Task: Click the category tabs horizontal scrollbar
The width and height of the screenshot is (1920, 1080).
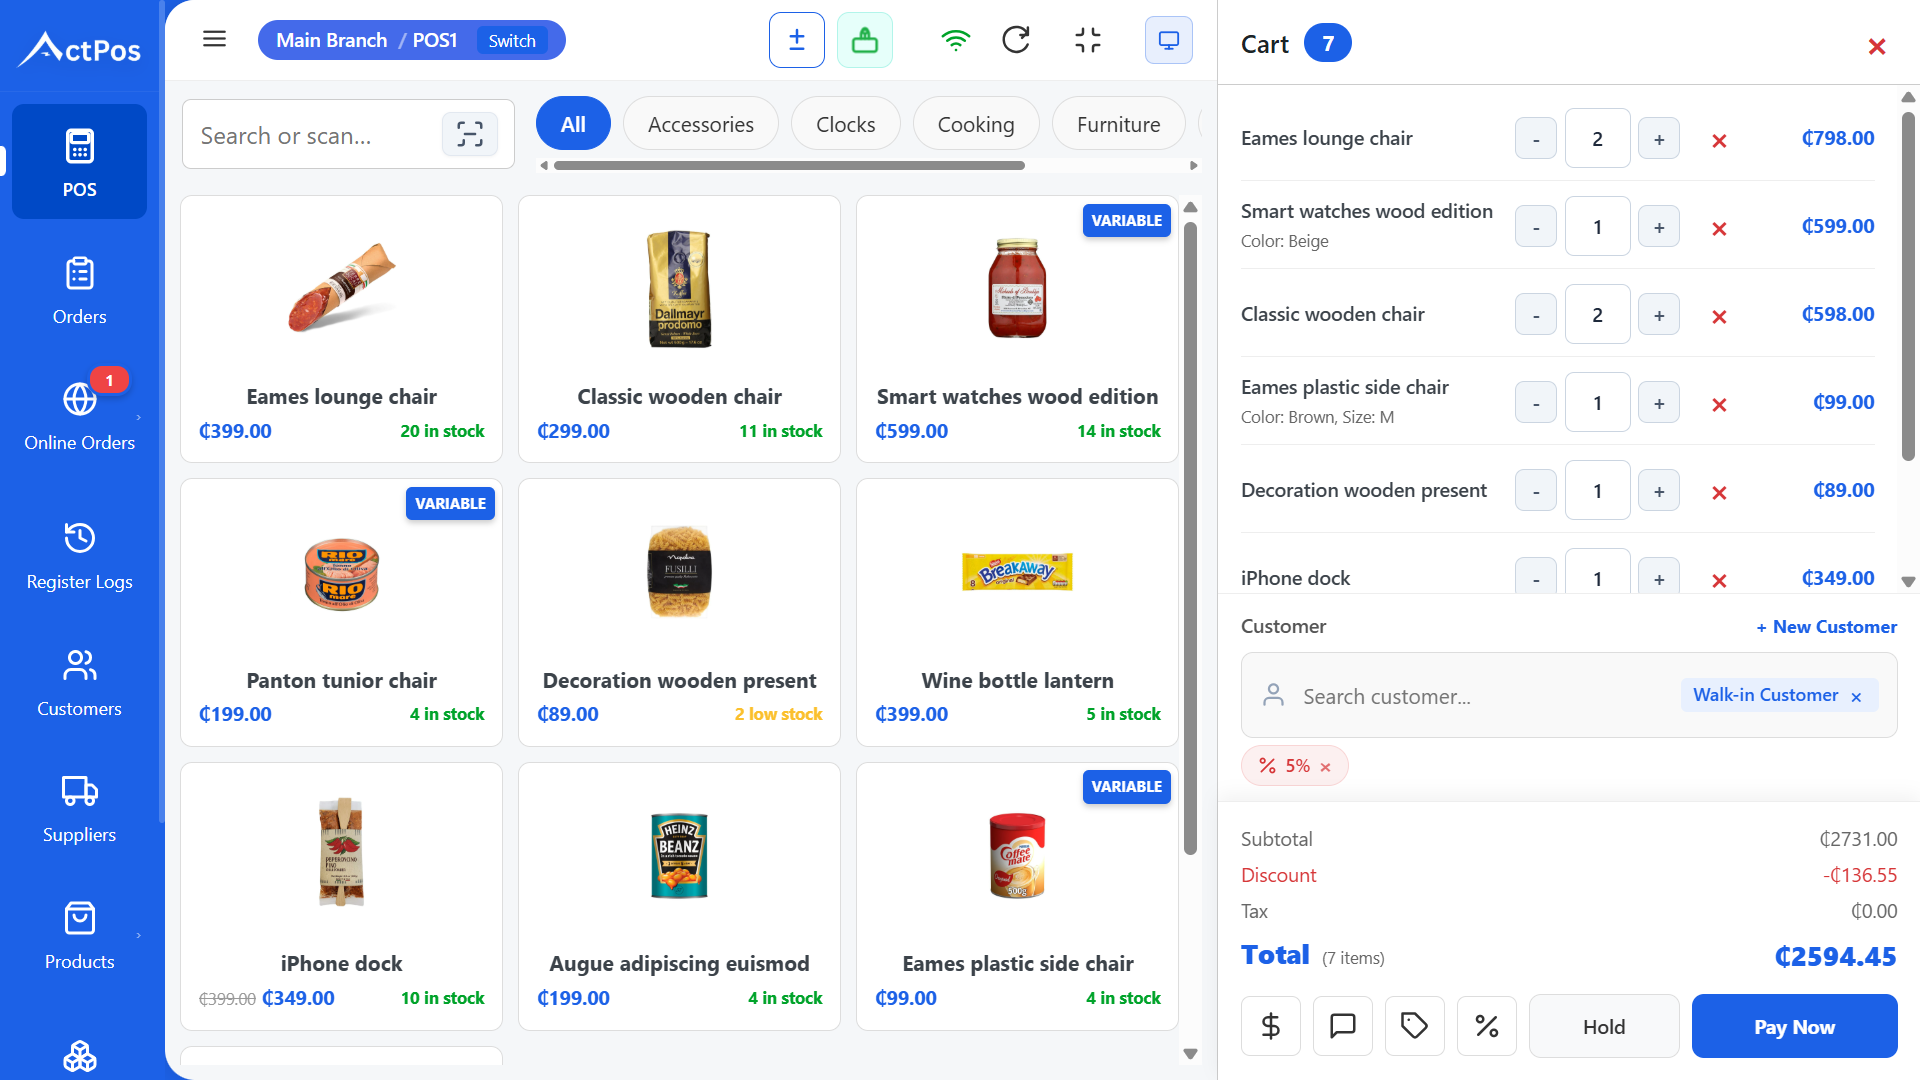Action: [789, 166]
